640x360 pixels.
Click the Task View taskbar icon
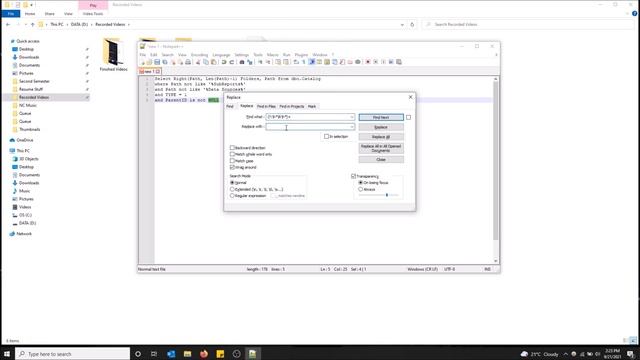tap(154, 354)
